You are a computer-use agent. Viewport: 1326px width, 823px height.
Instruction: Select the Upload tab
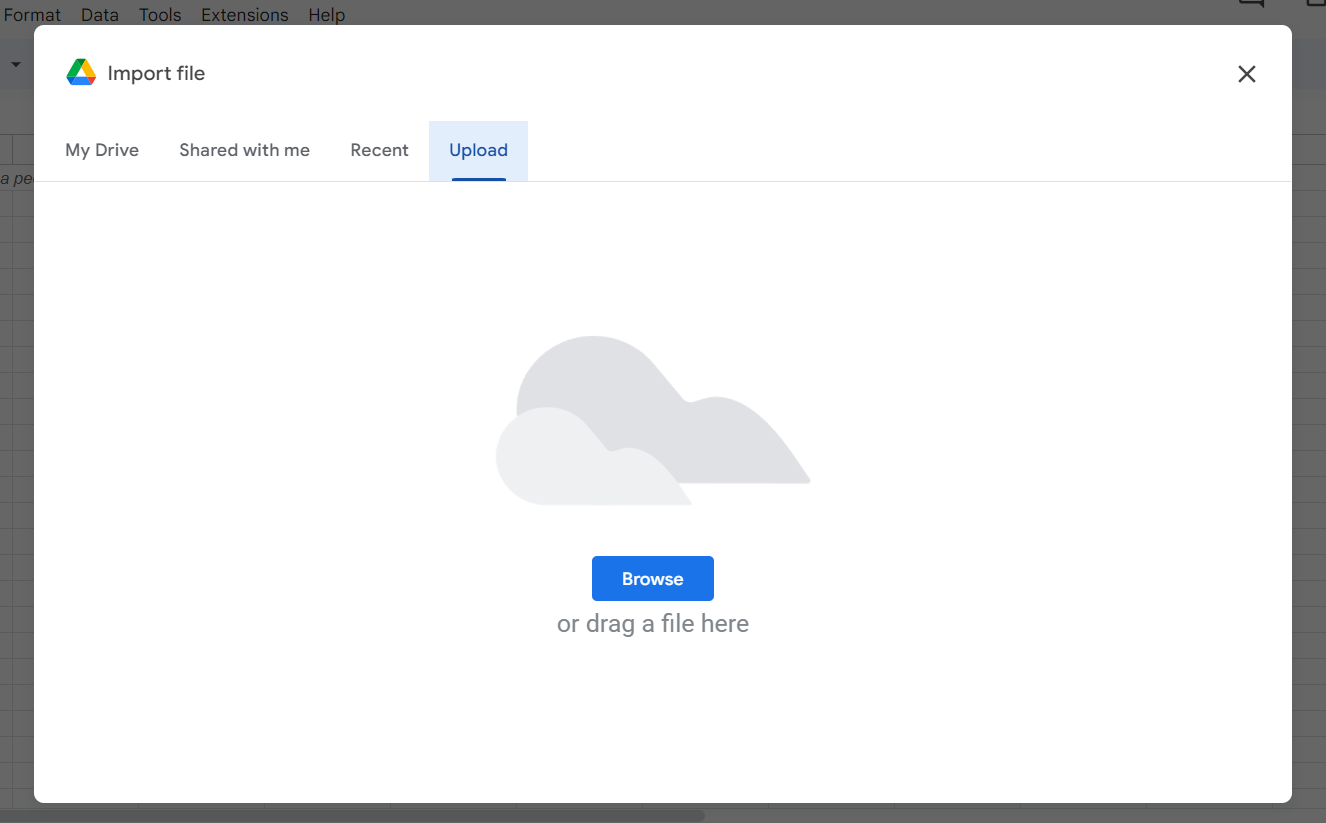click(478, 151)
